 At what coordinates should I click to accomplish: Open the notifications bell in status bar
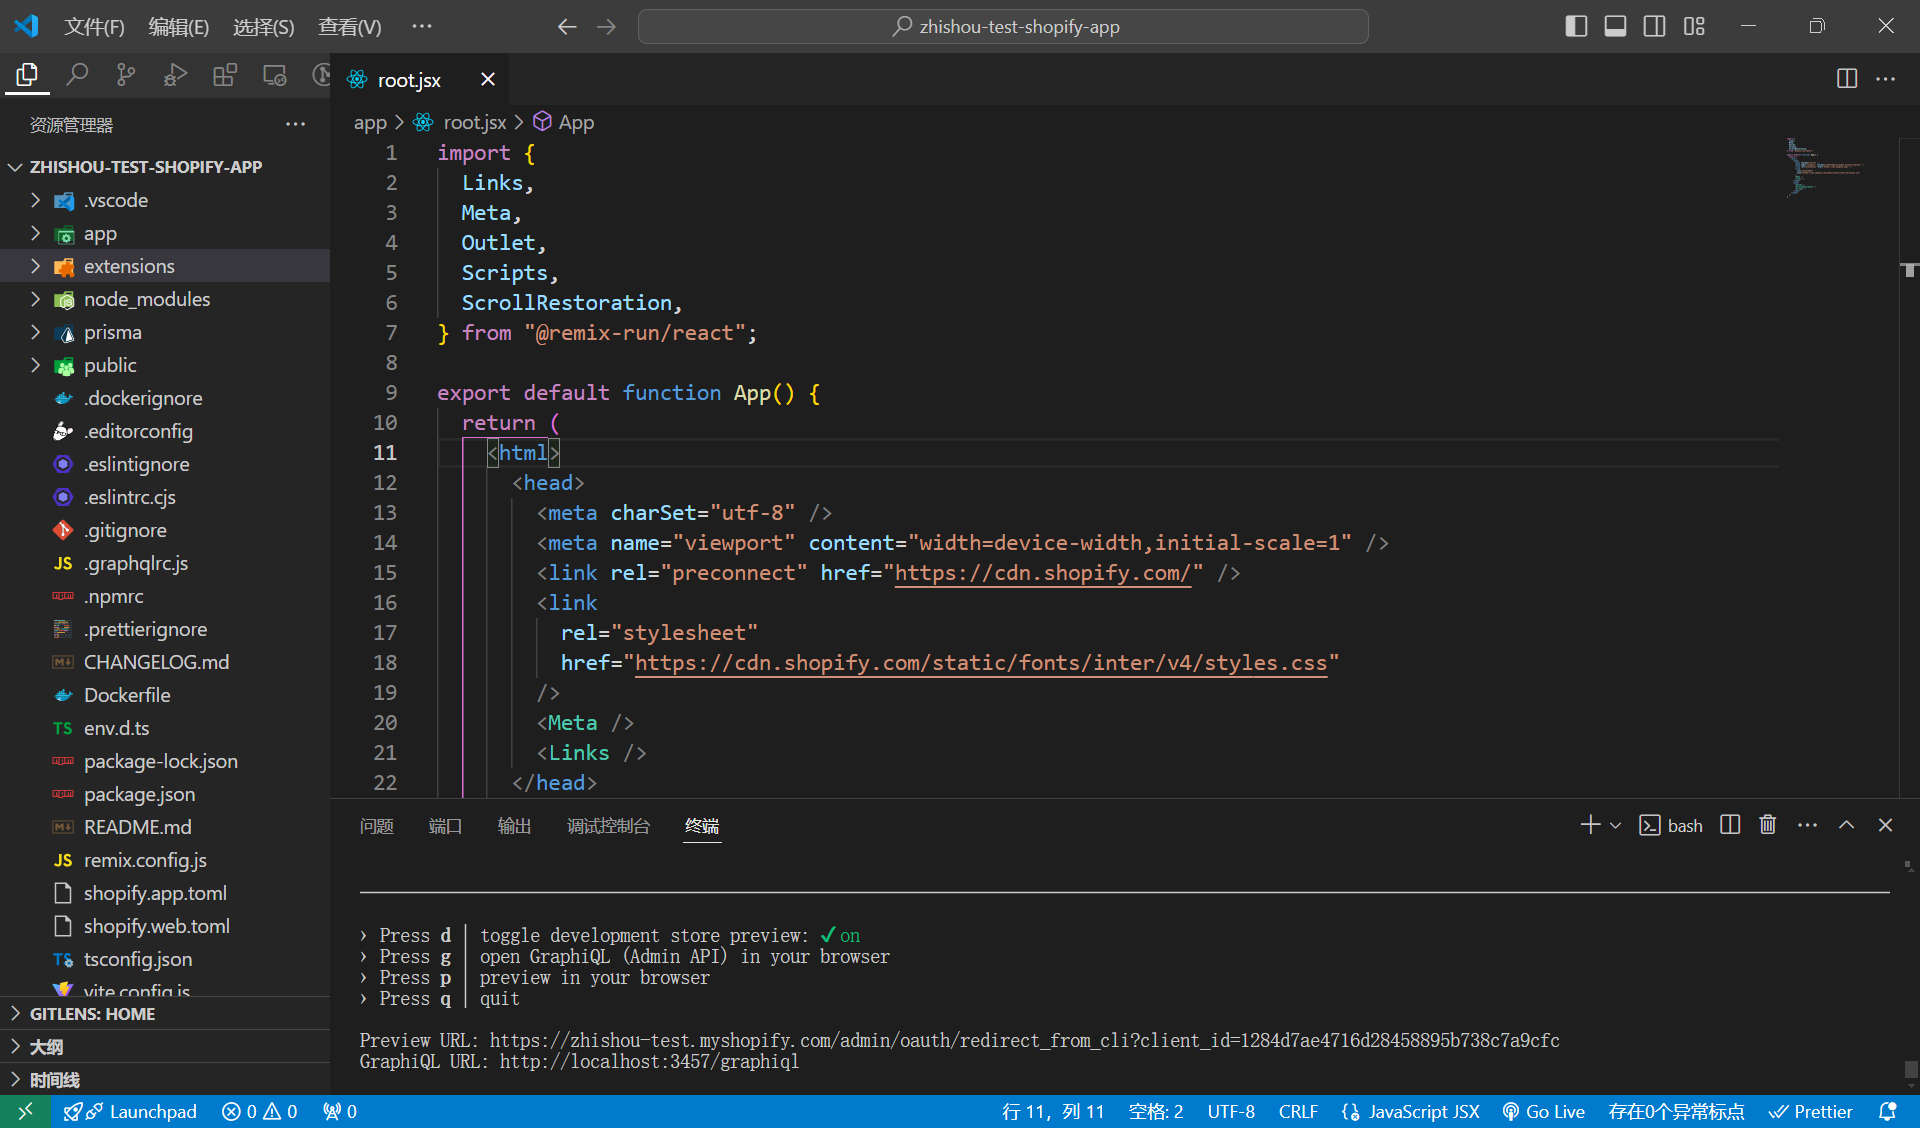[1888, 1111]
